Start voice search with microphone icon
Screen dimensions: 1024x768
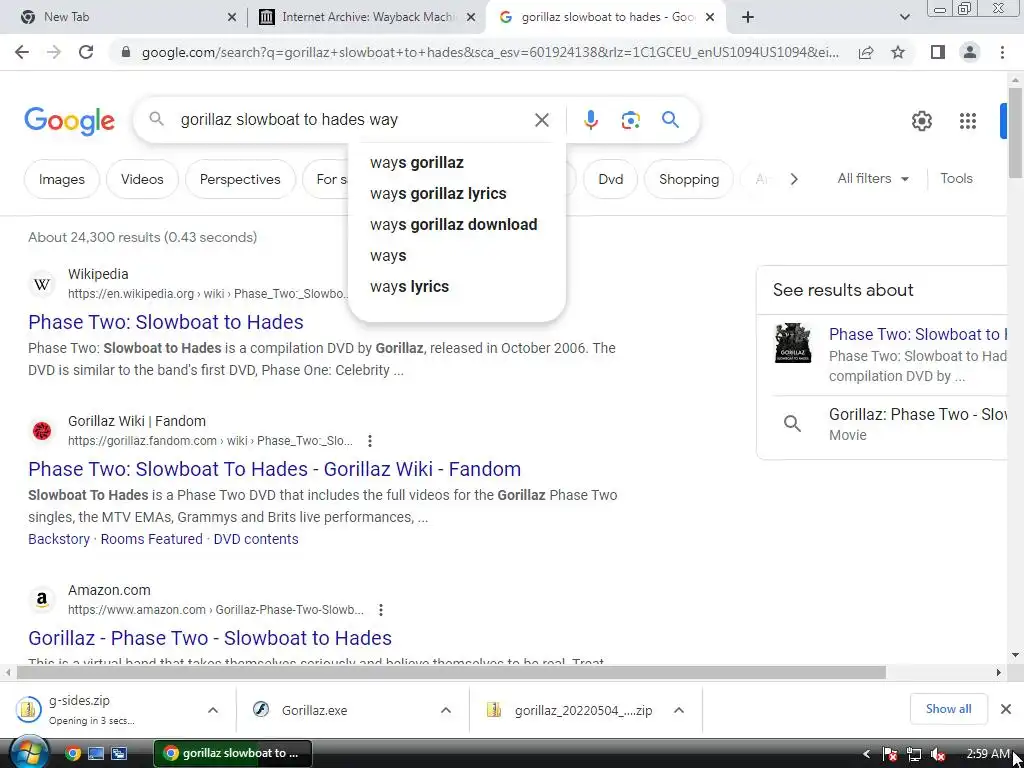pyautogui.click(x=590, y=120)
